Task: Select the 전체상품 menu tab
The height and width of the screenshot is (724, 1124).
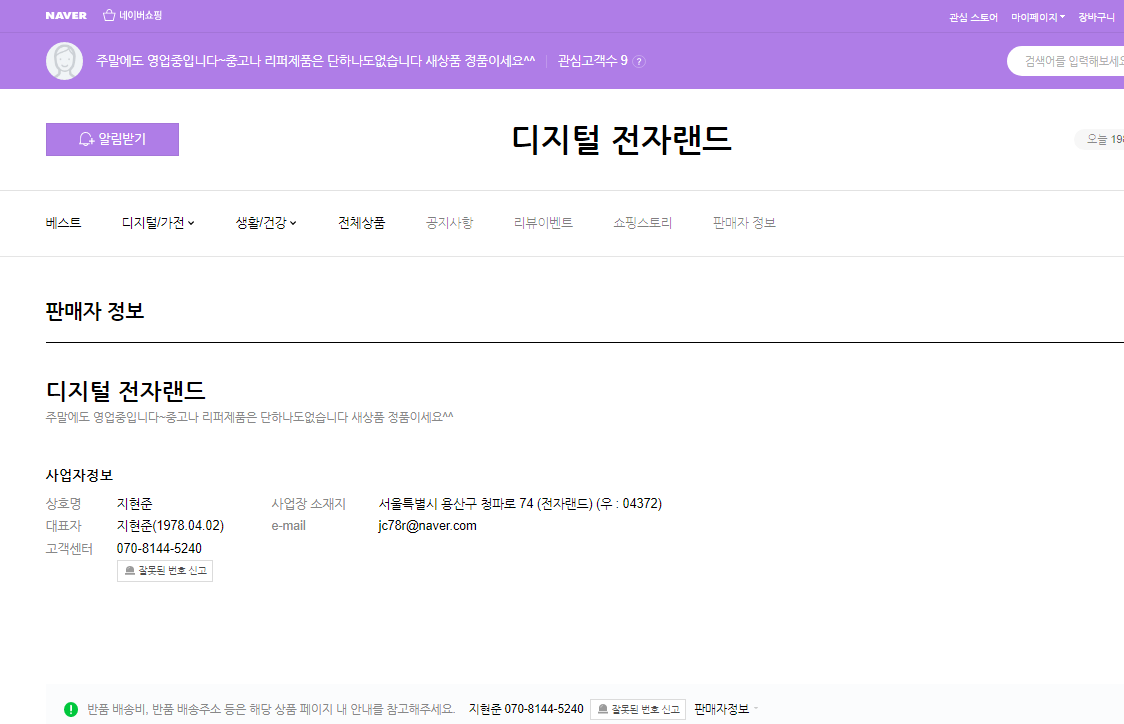Action: [x=361, y=223]
